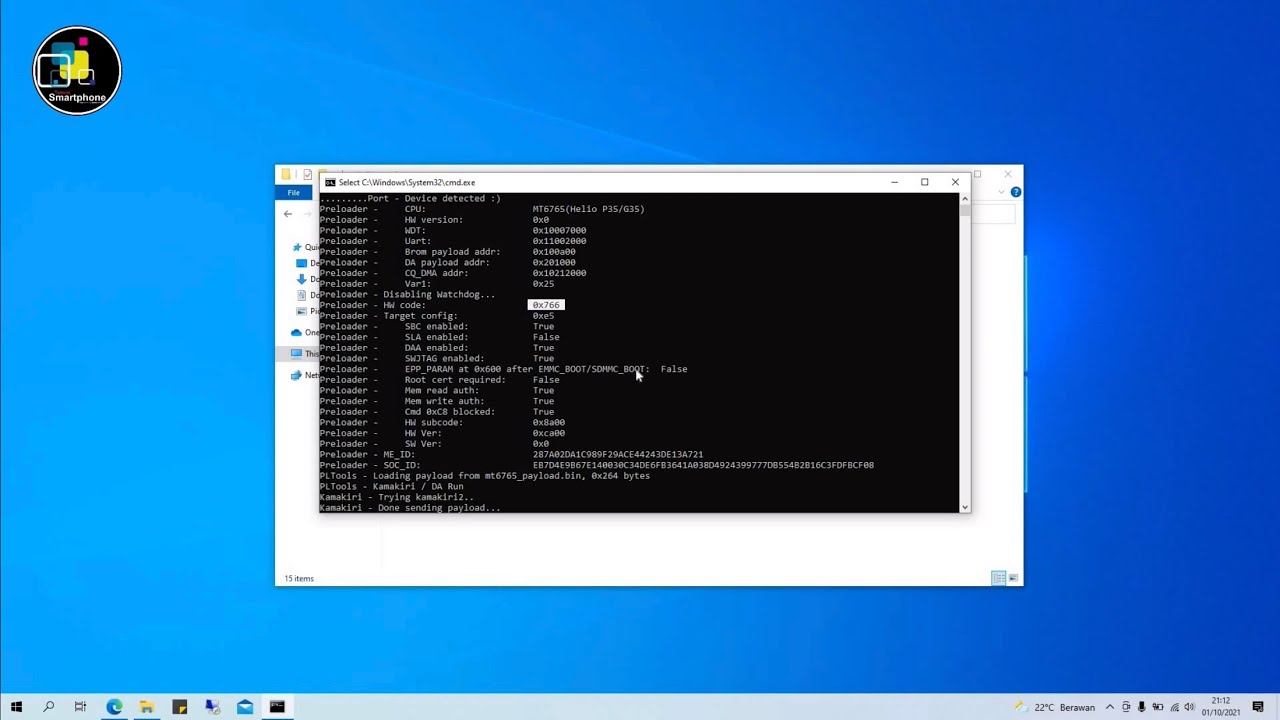
Task: Open notification action center icon
Action: [1258, 707]
